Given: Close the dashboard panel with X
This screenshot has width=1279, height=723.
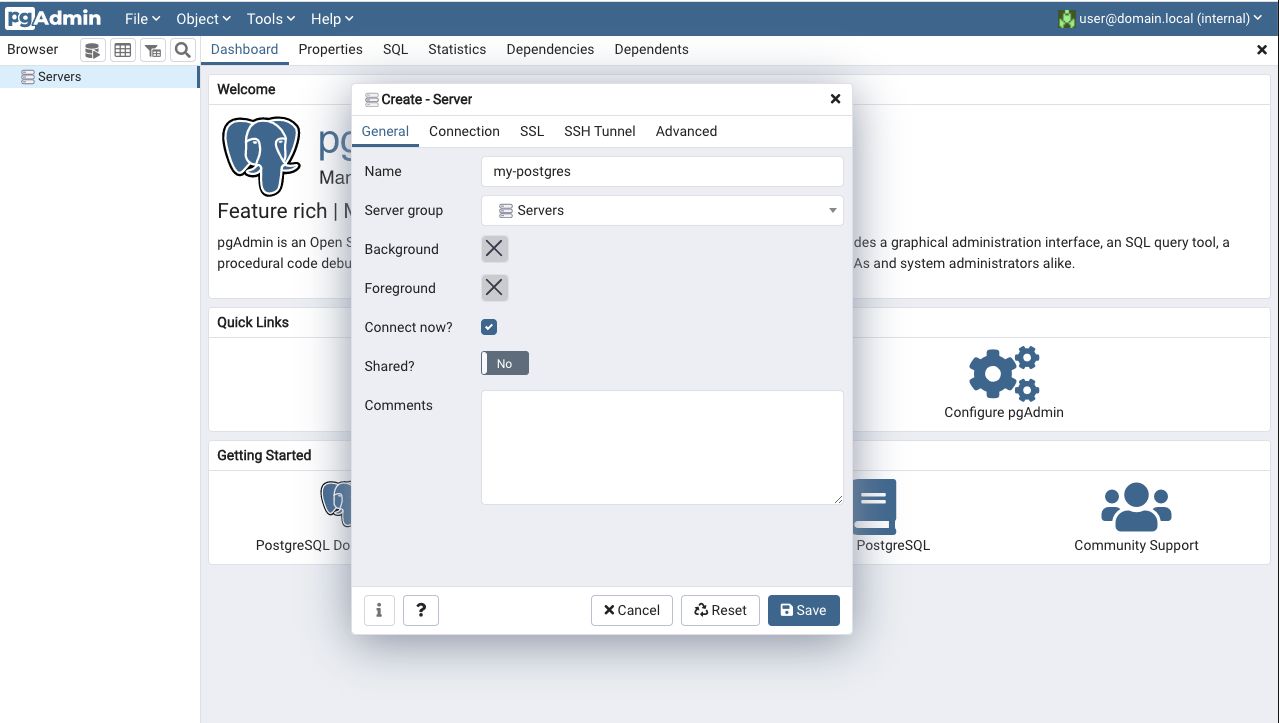Looking at the screenshot, I should 1262,50.
